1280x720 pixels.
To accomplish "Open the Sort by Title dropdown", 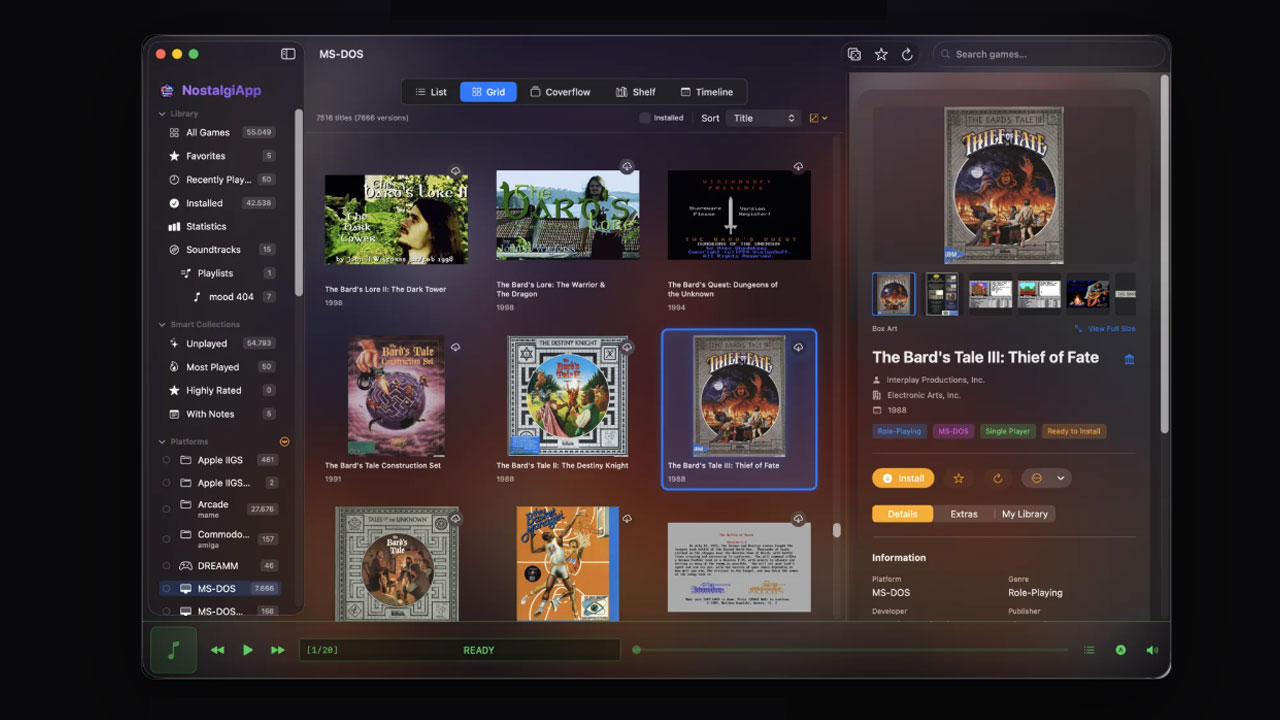I will pyautogui.click(x=763, y=118).
